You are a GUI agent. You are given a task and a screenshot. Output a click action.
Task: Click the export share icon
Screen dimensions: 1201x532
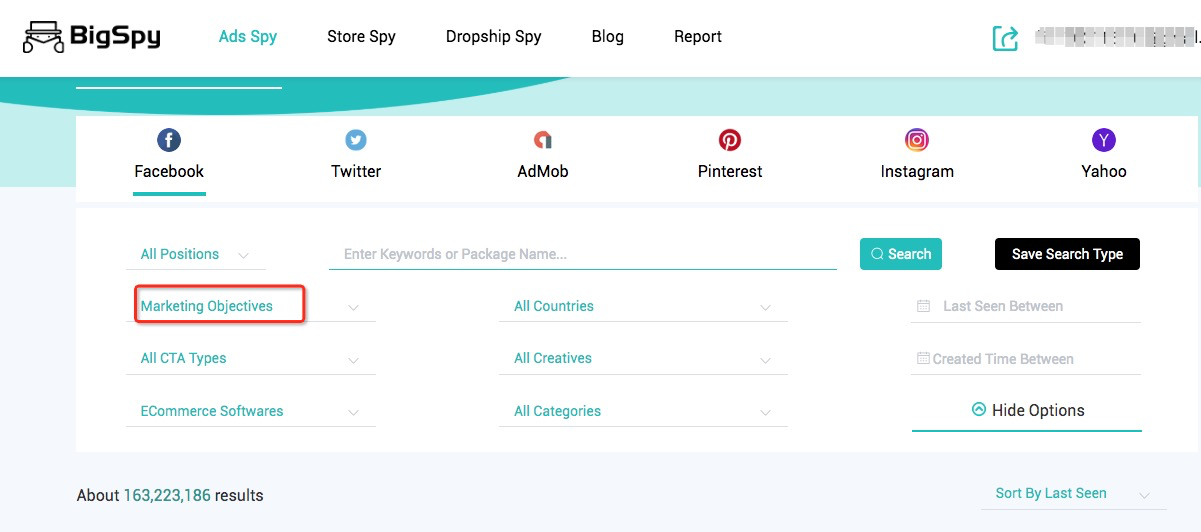pos(1005,38)
